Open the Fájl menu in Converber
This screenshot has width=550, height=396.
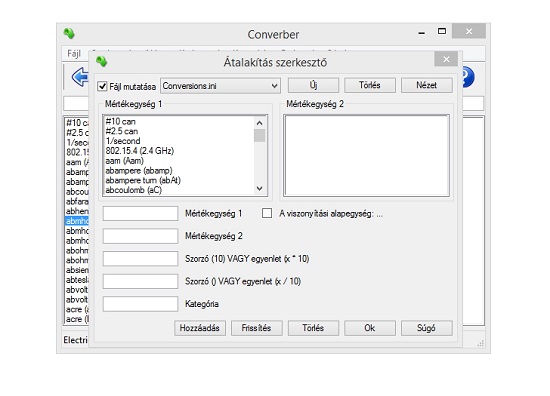click(74, 54)
